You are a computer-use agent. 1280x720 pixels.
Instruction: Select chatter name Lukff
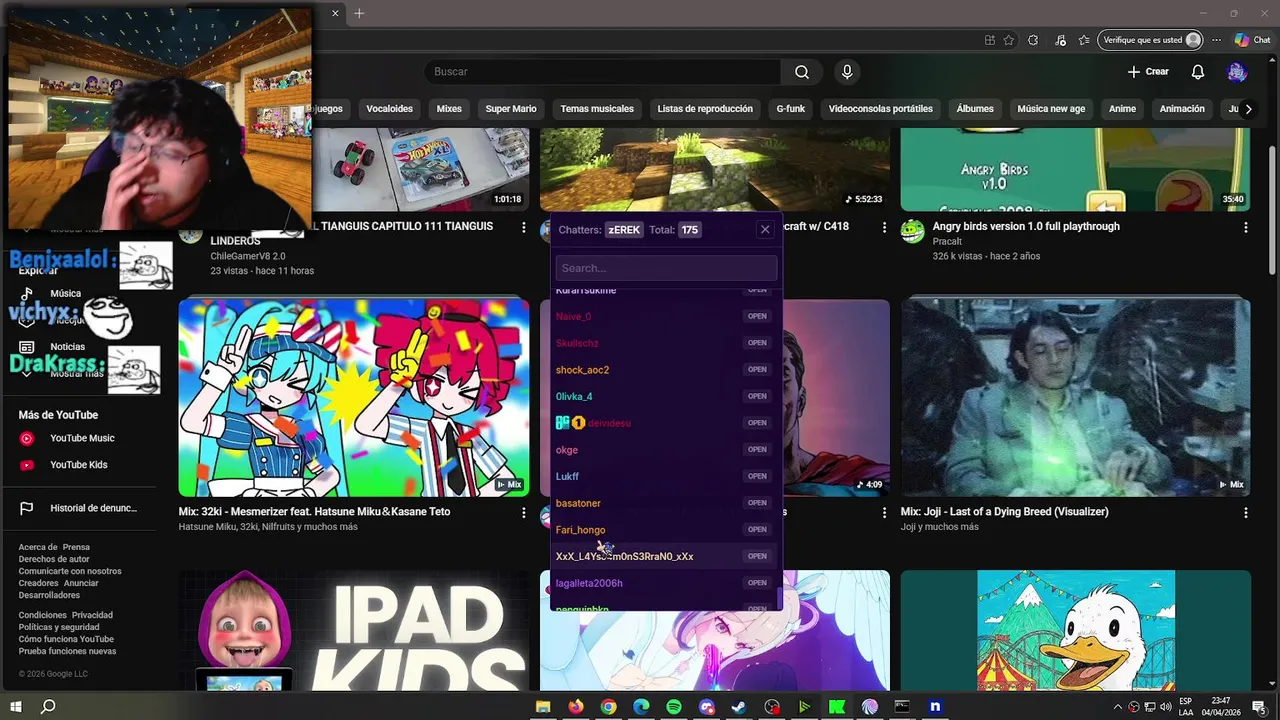pos(567,476)
